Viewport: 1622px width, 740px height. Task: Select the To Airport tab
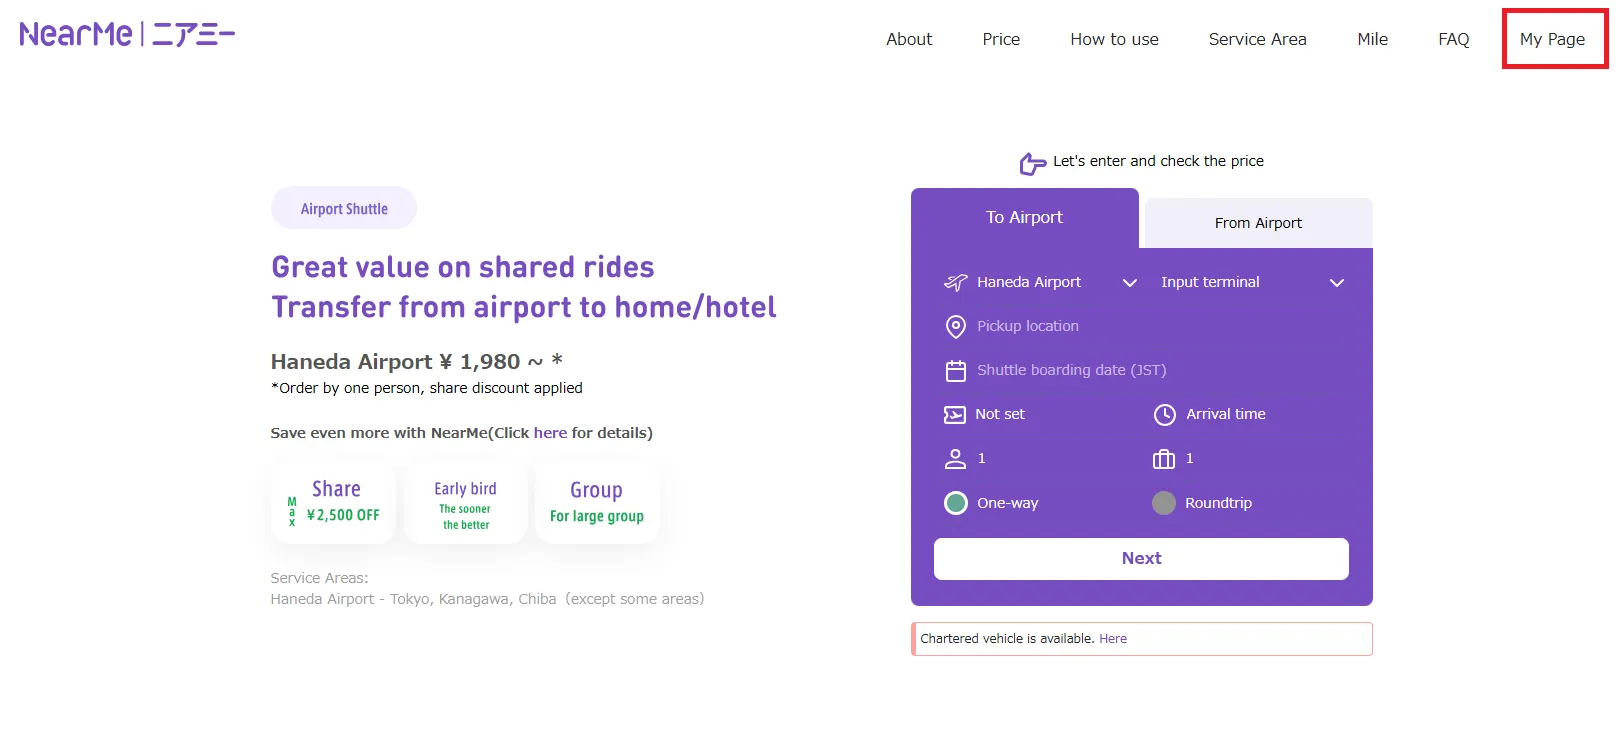[x=1024, y=218]
